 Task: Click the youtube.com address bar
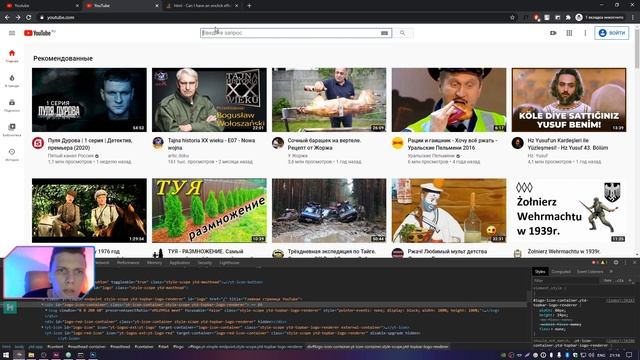click(x=273, y=18)
